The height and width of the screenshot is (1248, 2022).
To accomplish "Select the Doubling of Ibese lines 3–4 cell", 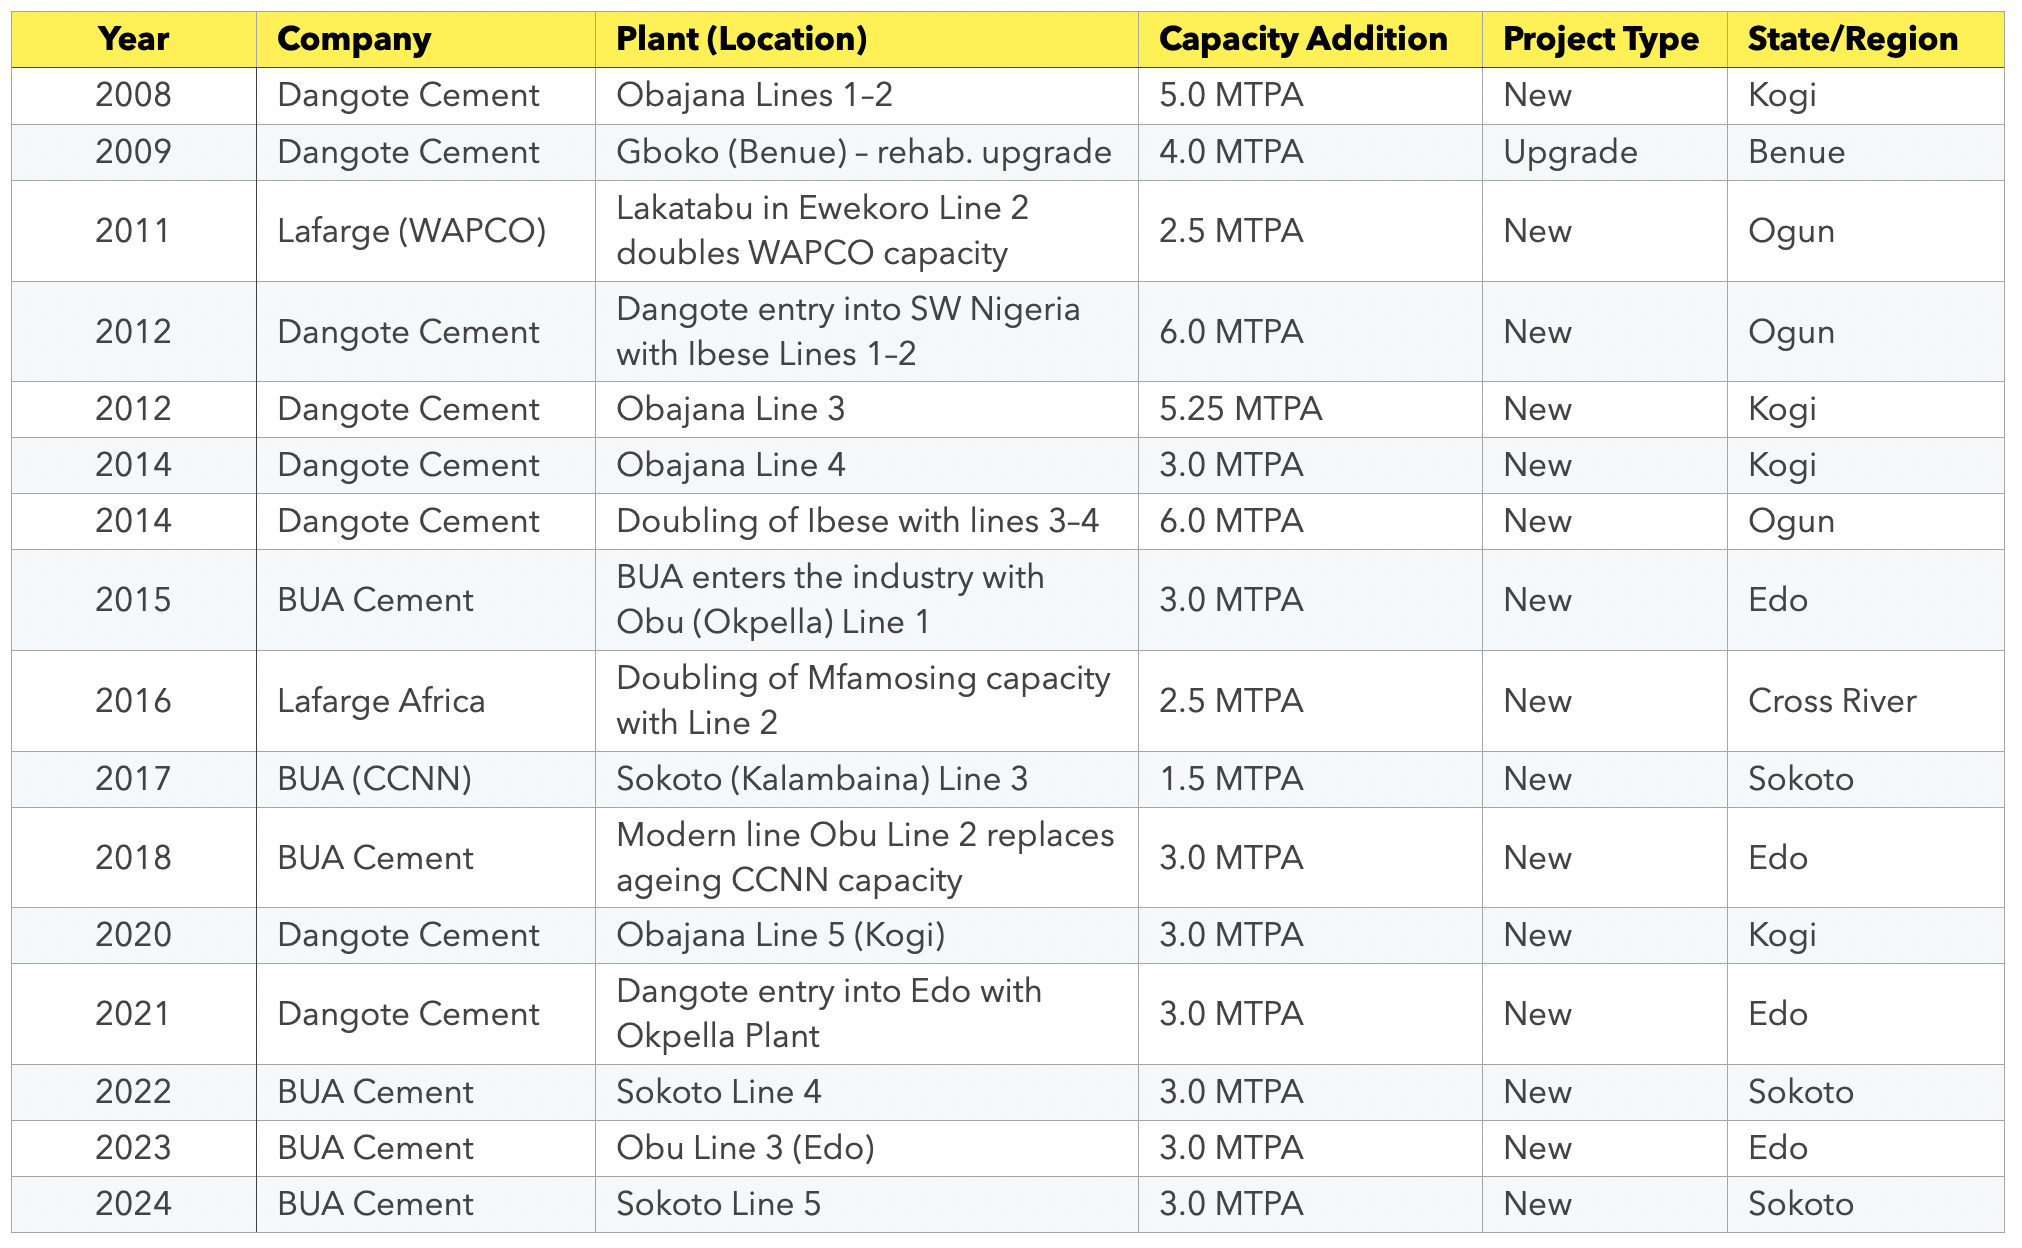I will click(857, 521).
